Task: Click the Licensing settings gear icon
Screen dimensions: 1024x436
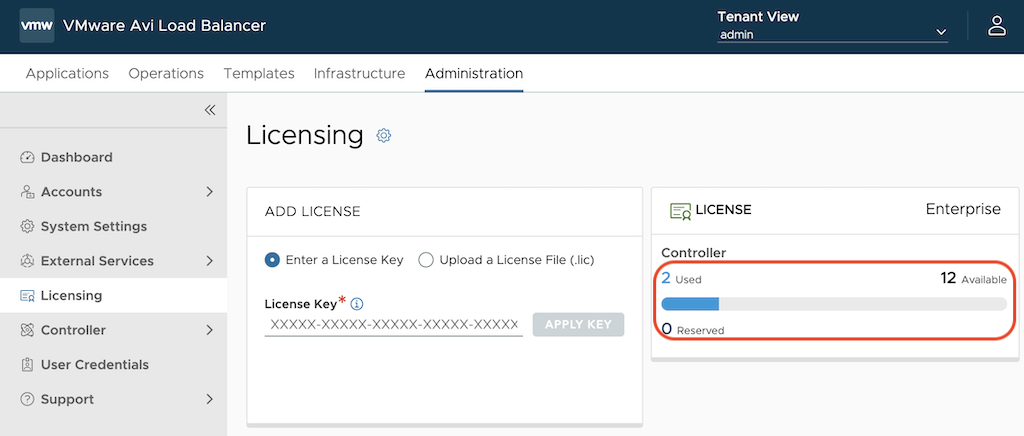Action: [384, 136]
